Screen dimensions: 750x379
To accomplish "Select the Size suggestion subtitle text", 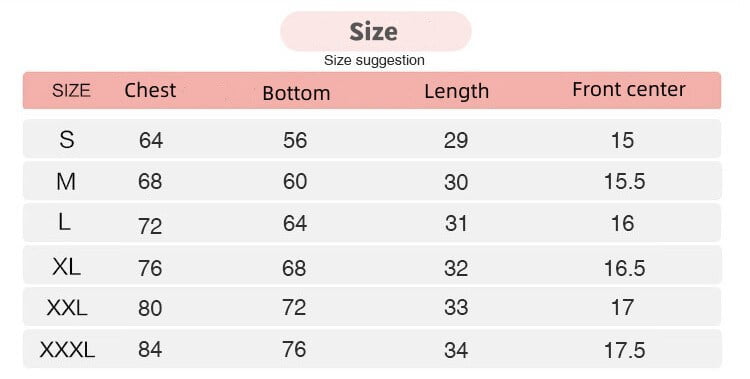I will (374, 60).
